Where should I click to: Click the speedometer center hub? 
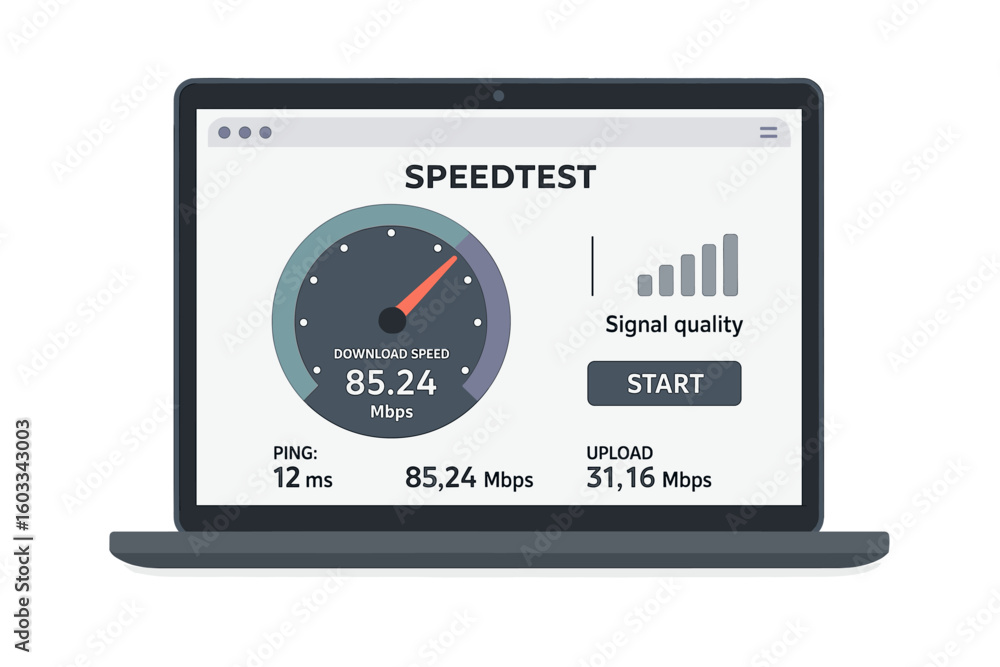392,320
